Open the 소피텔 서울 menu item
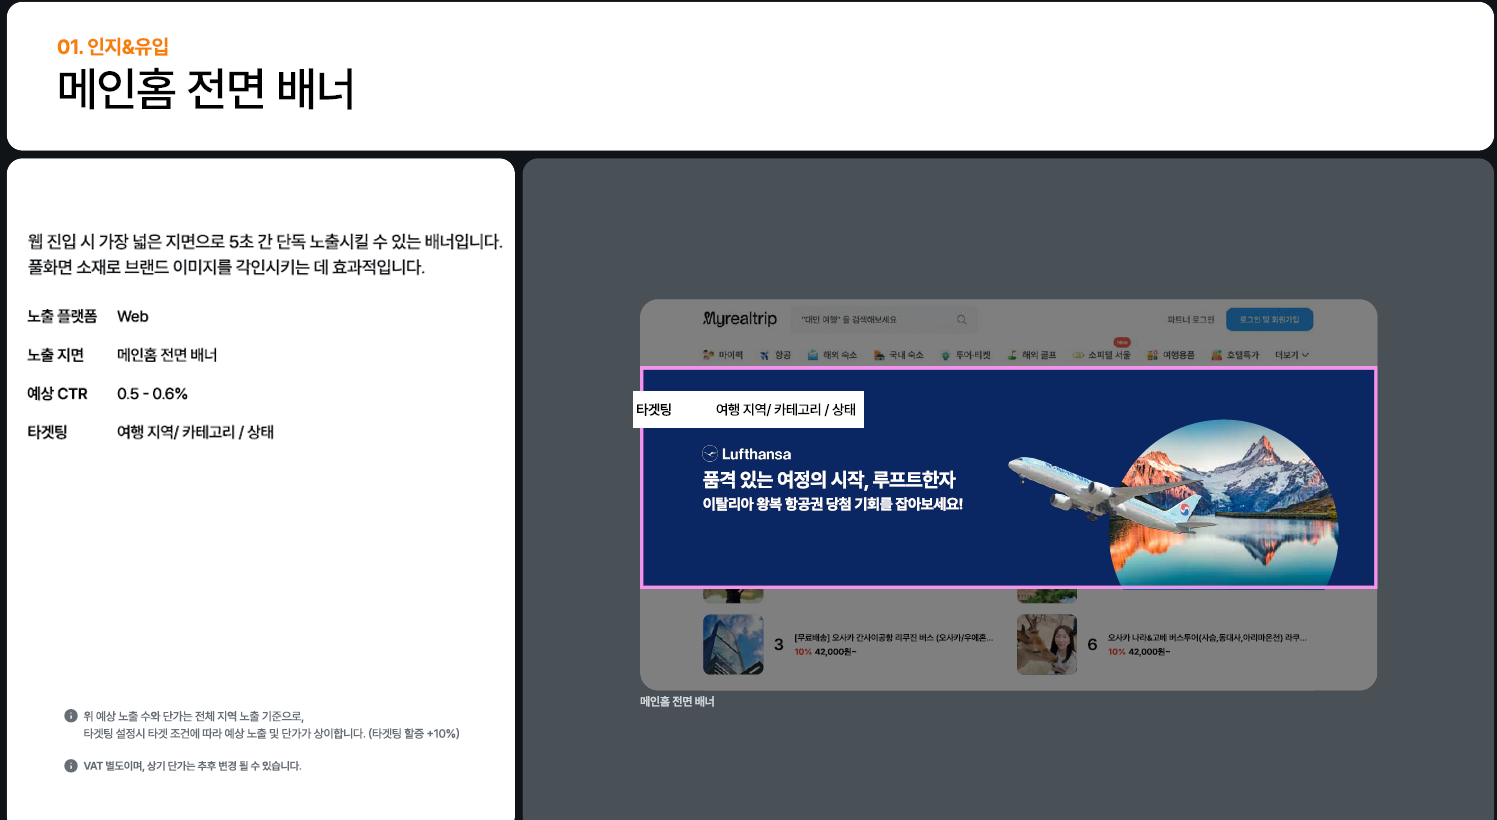 (x=1101, y=355)
